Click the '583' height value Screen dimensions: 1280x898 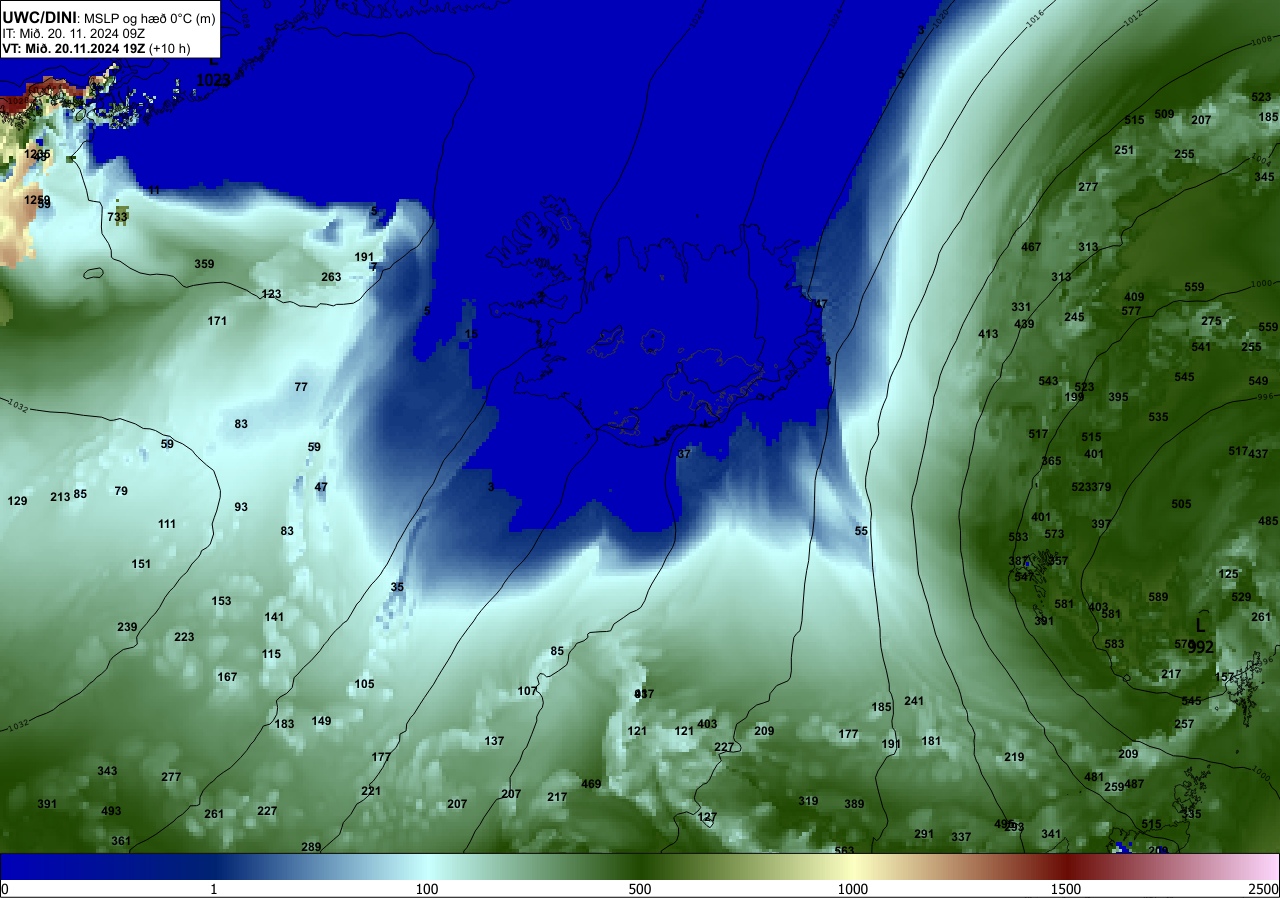coord(1114,644)
